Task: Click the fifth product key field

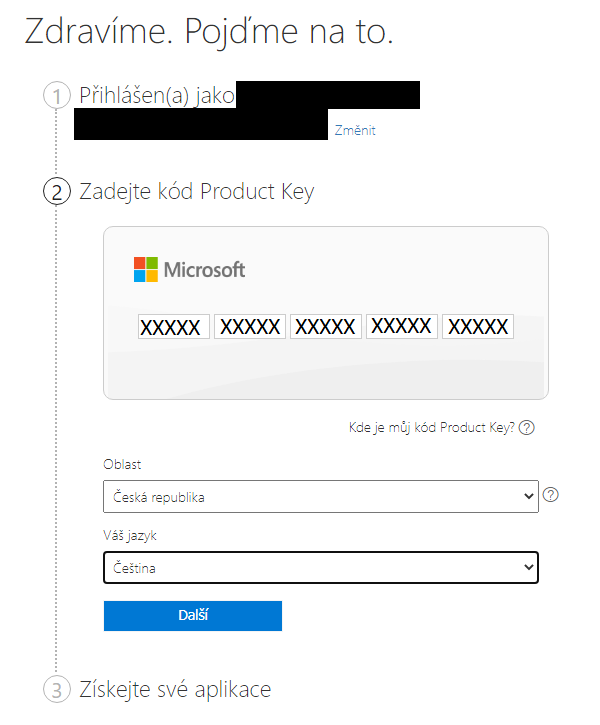Action: (x=478, y=326)
